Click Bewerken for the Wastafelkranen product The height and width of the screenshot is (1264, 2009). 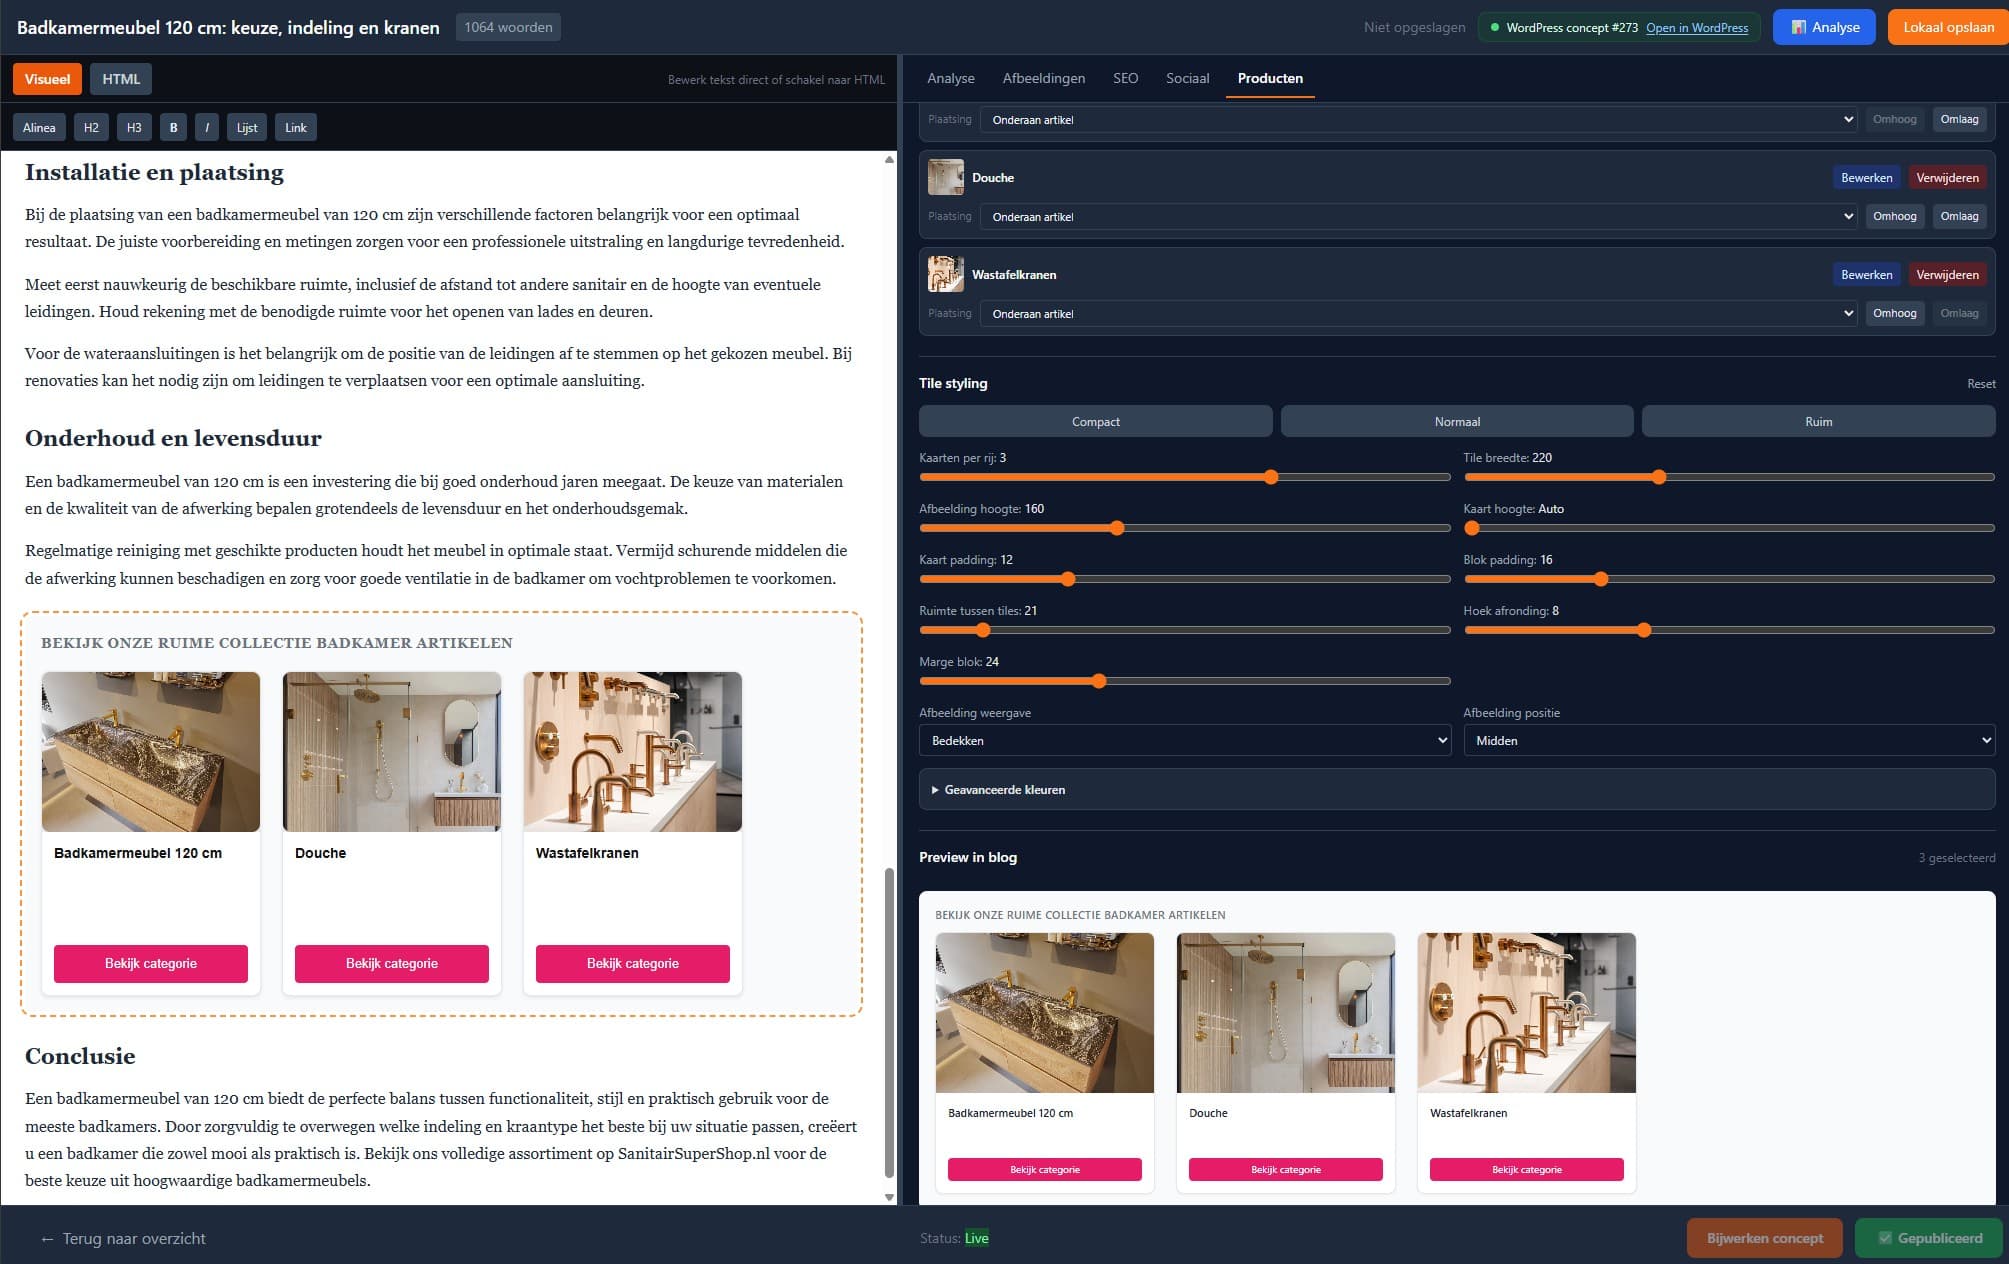tap(1866, 274)
